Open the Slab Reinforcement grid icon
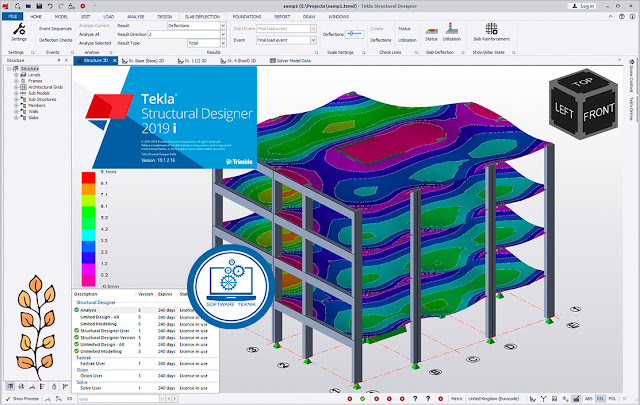This screenshot has height=405, width=640. pyautogui.click(x=491, y=29)
